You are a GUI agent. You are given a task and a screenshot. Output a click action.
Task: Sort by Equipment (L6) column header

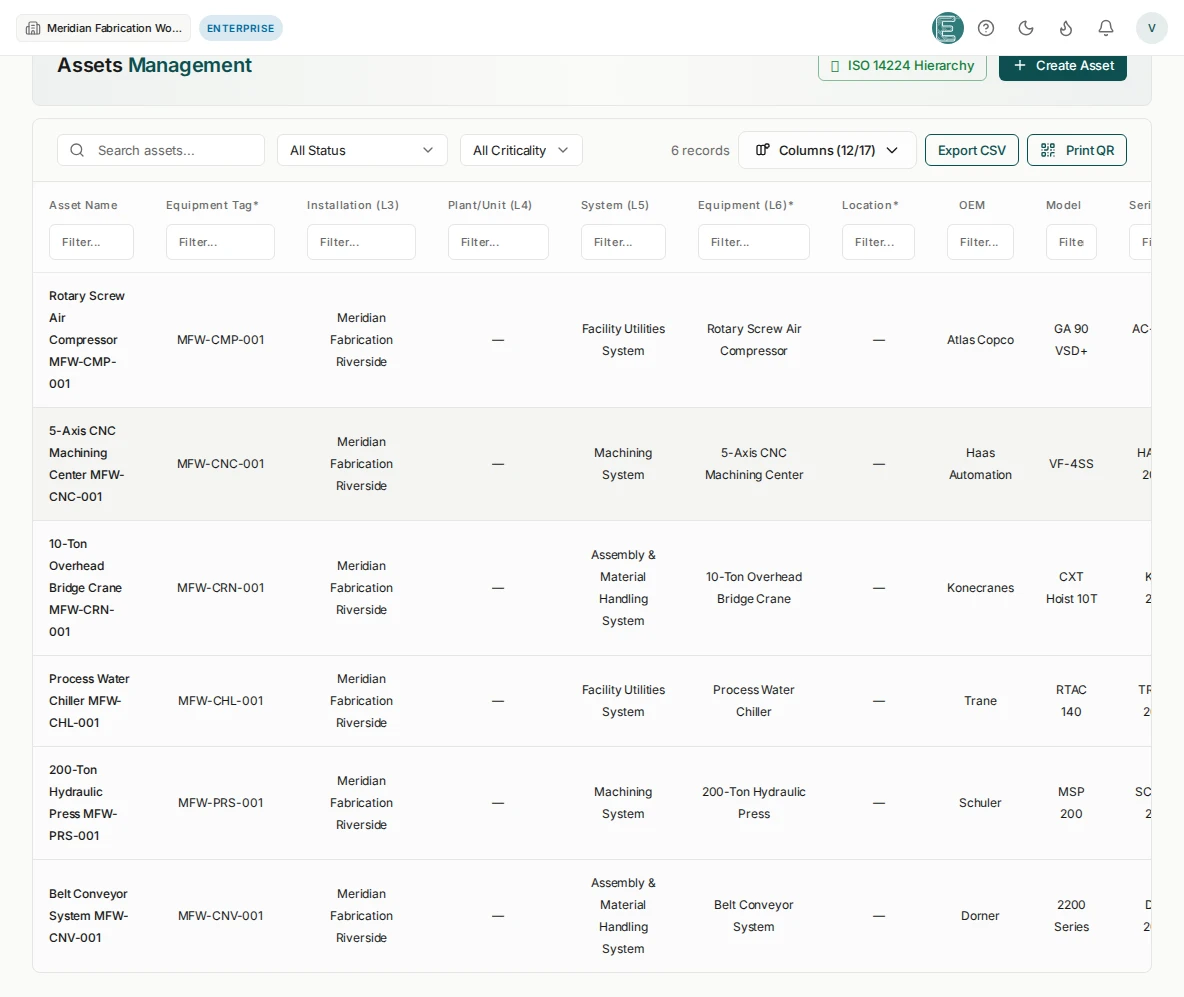click(x=745, y=205)
